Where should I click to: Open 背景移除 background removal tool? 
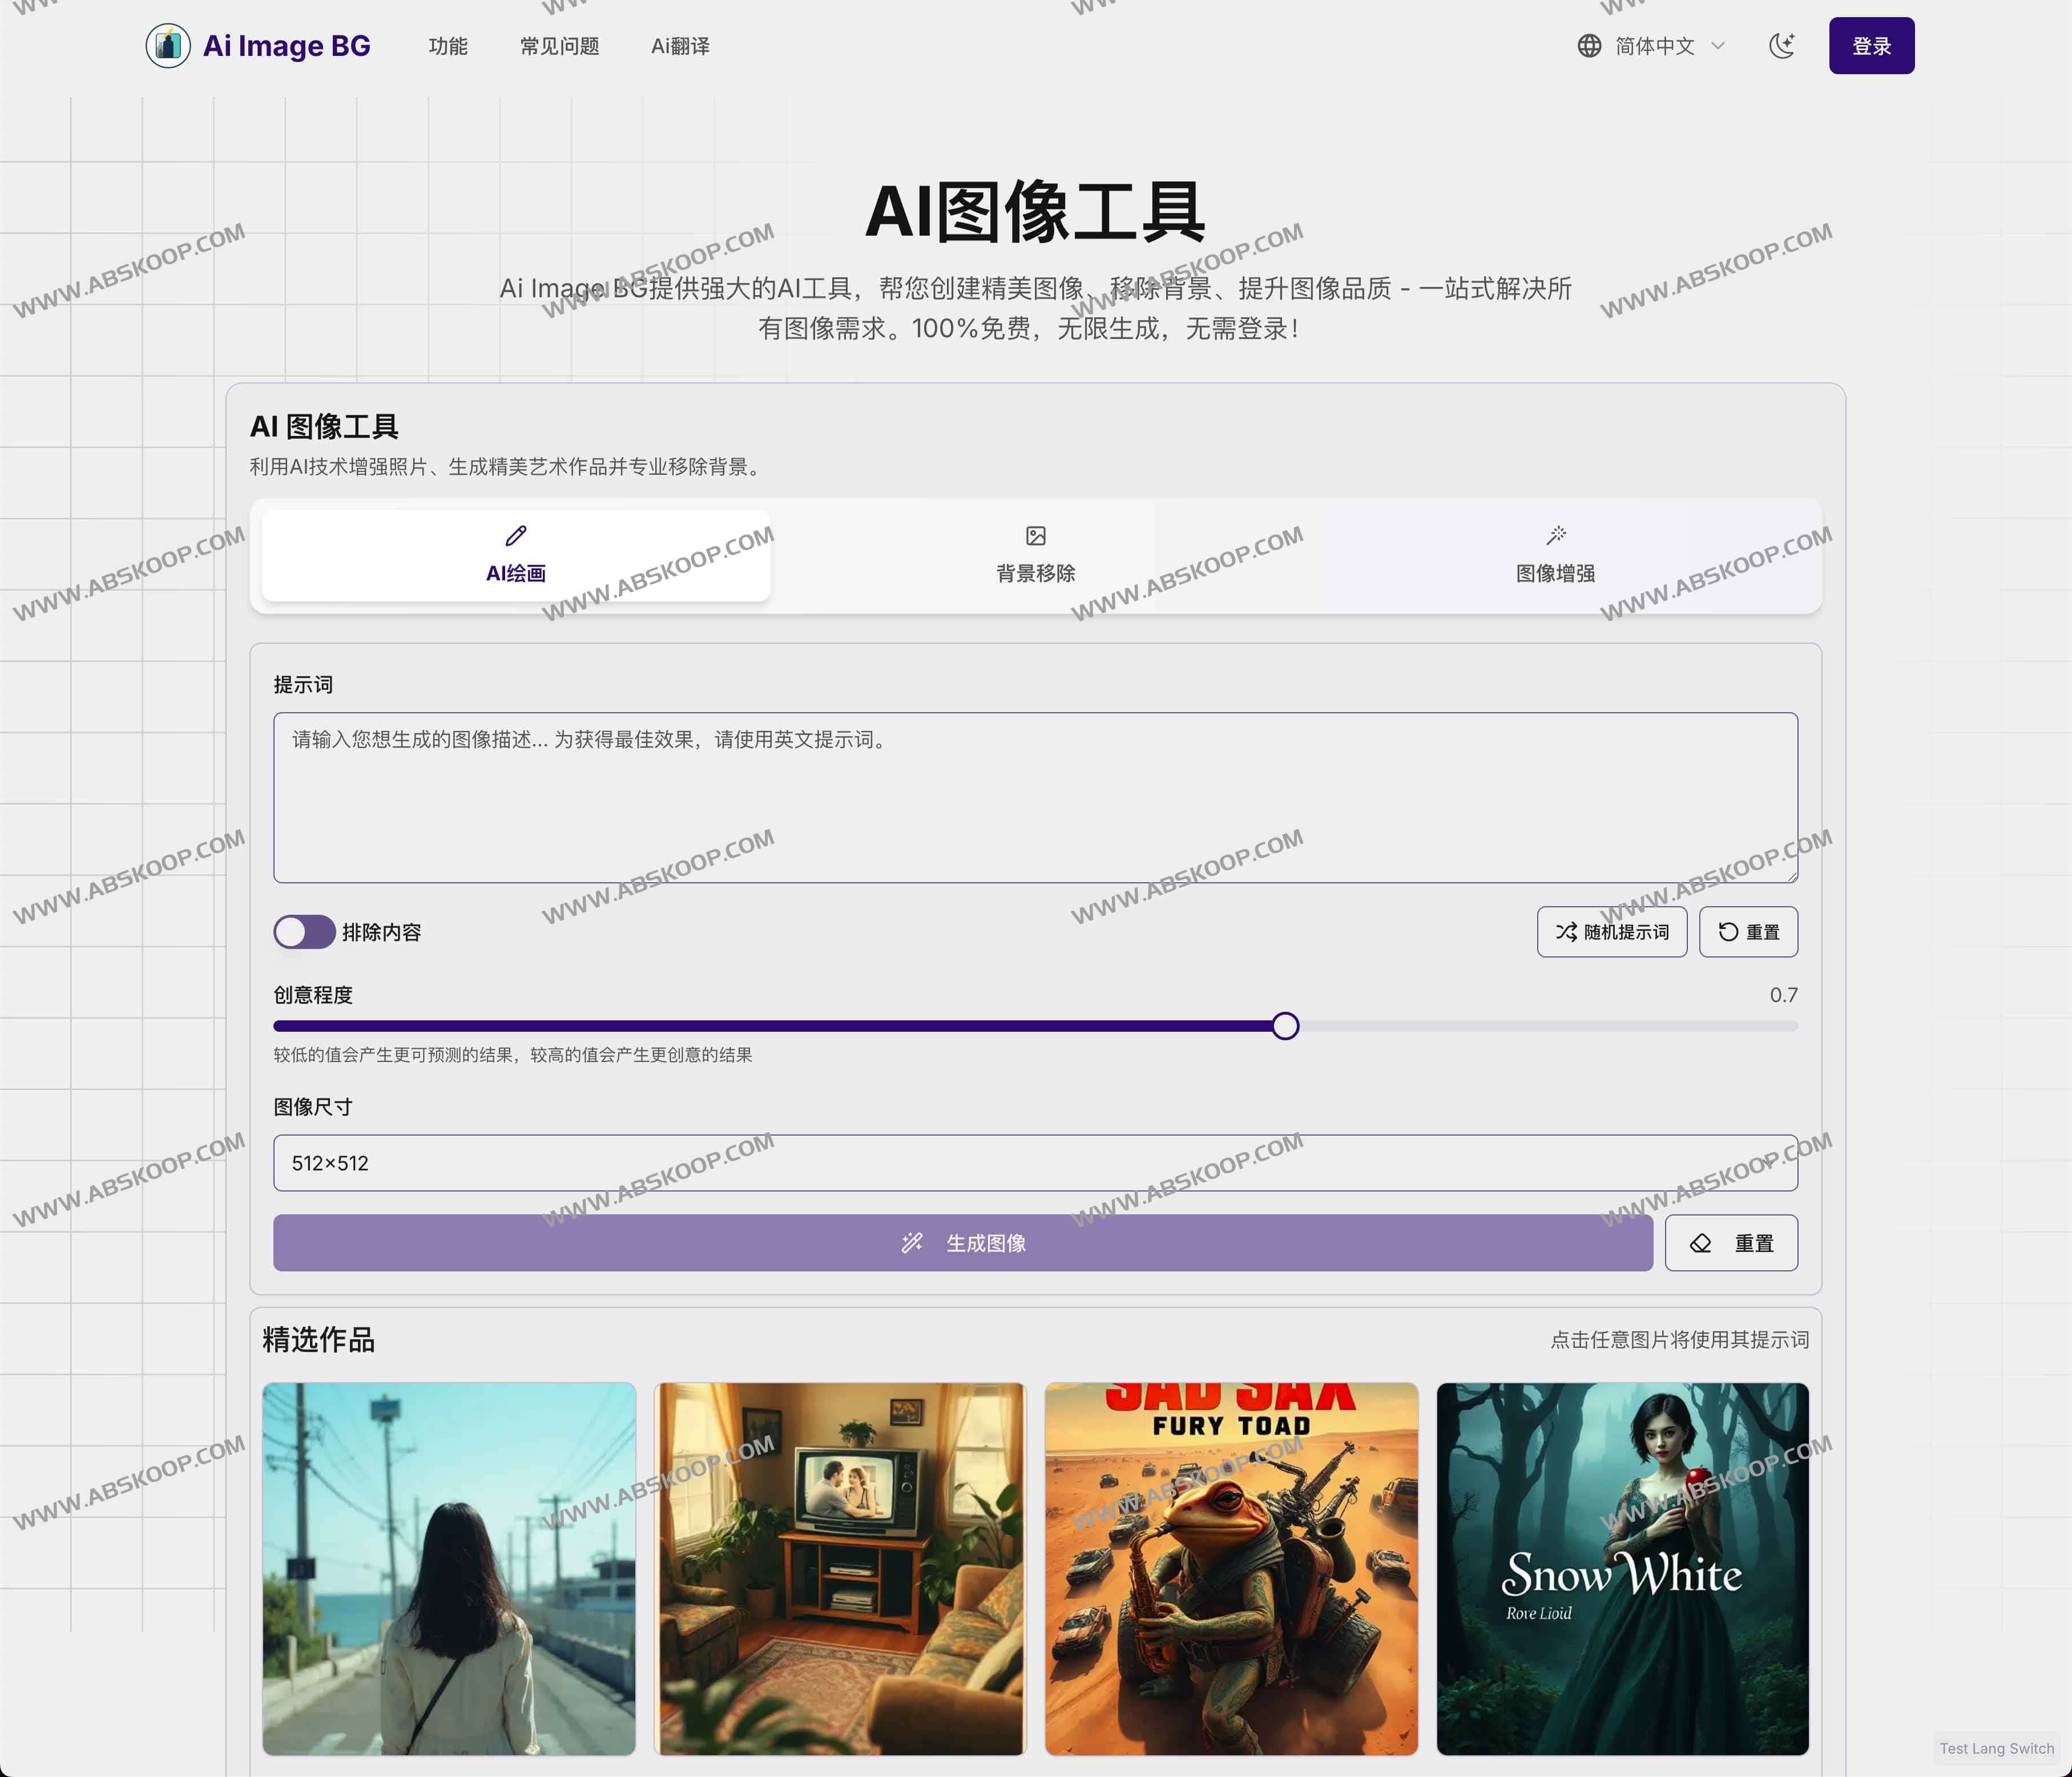tap(1035, 556)
